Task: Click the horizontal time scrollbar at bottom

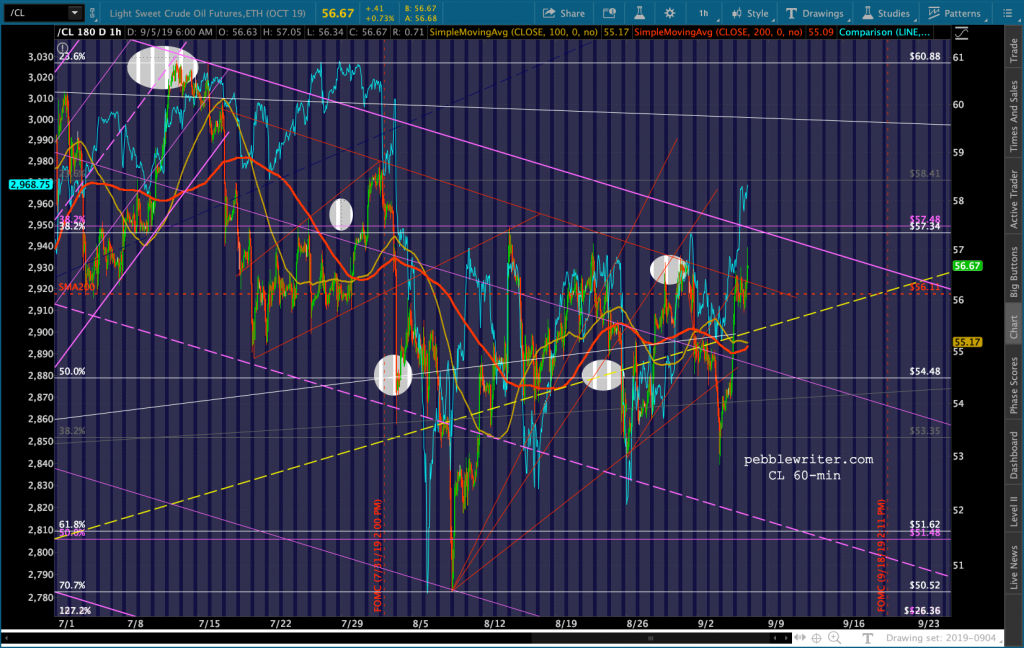Action: [x=397, y=638]
